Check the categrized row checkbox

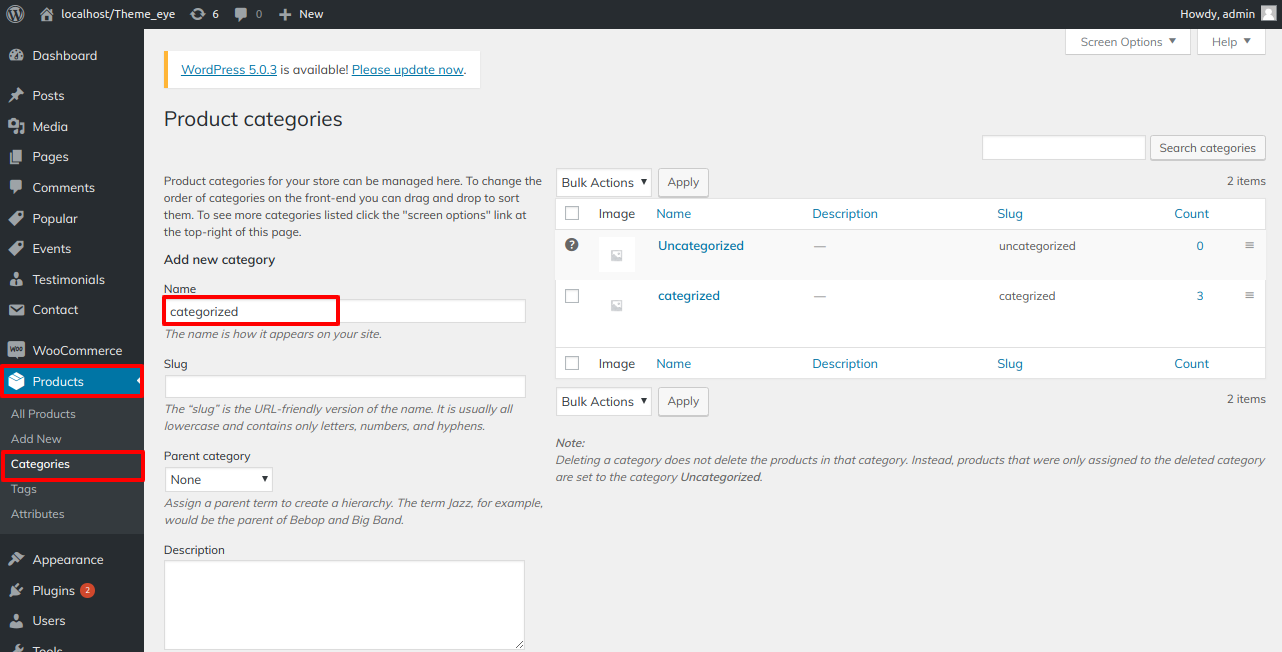[572, 296]
